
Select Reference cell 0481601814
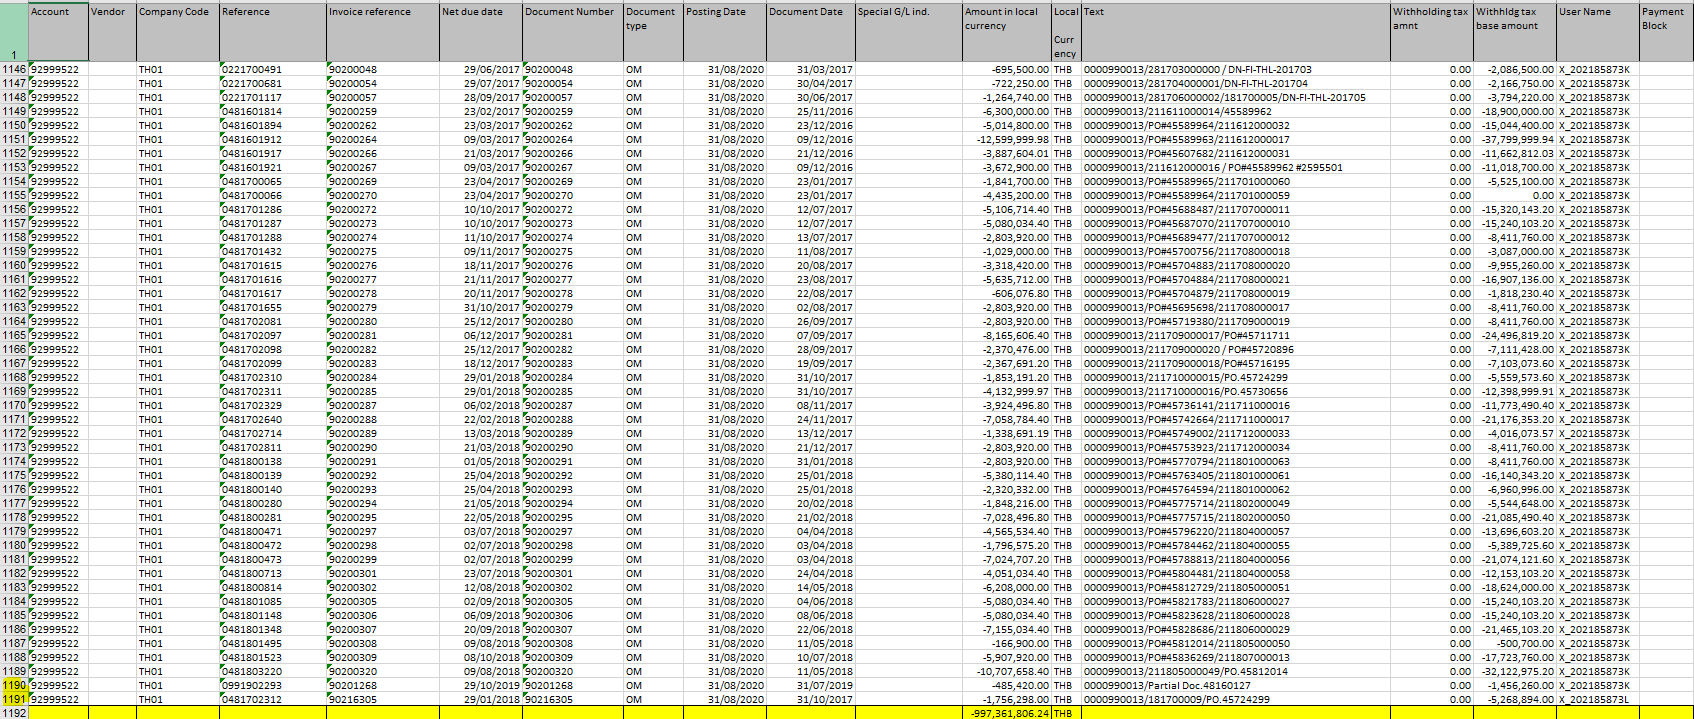click(x=273, y=112)
